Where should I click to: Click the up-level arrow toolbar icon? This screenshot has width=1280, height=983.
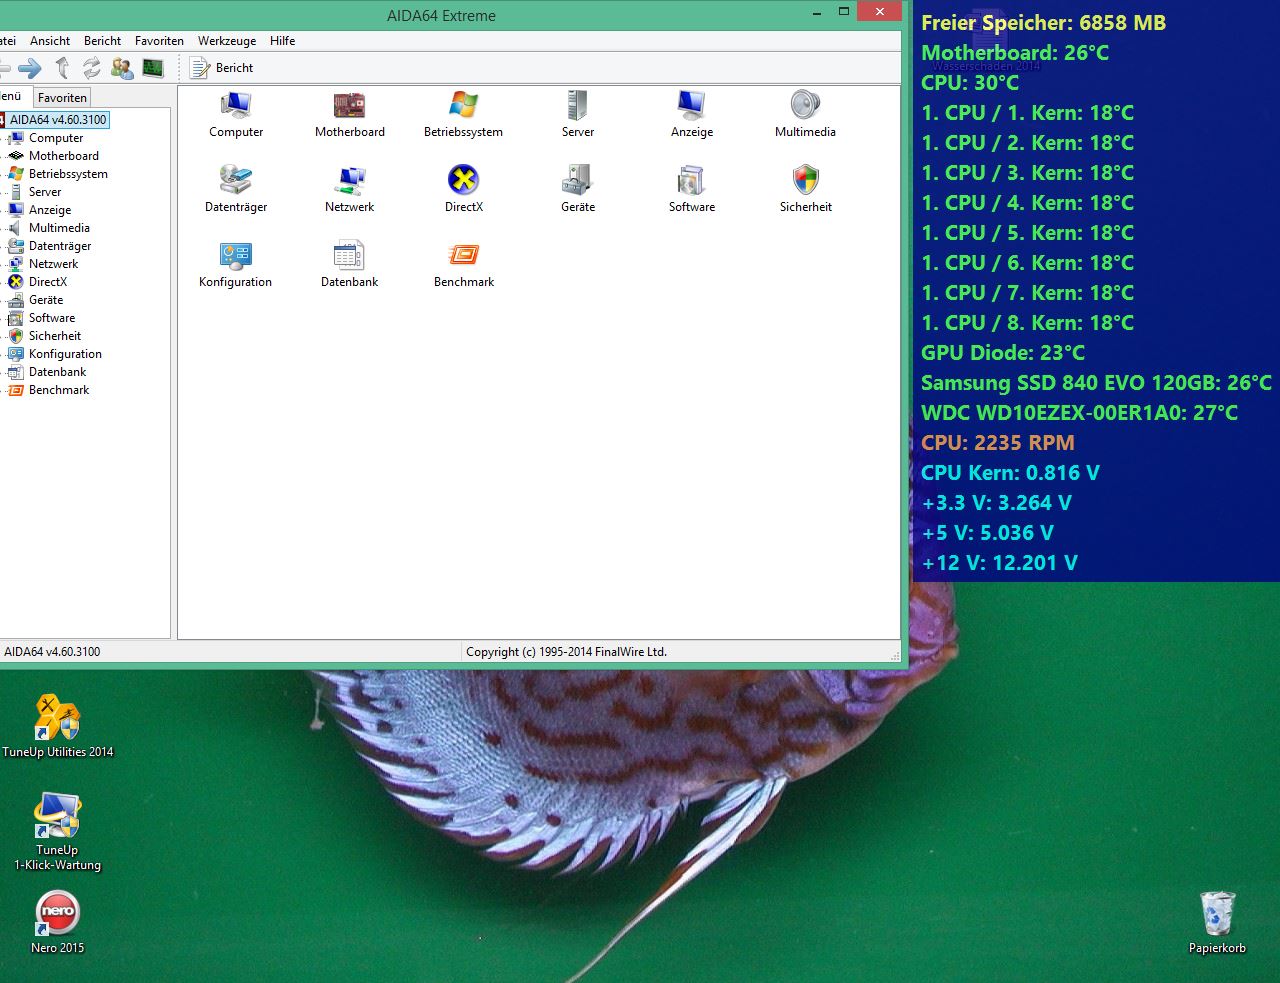[62, 68]
